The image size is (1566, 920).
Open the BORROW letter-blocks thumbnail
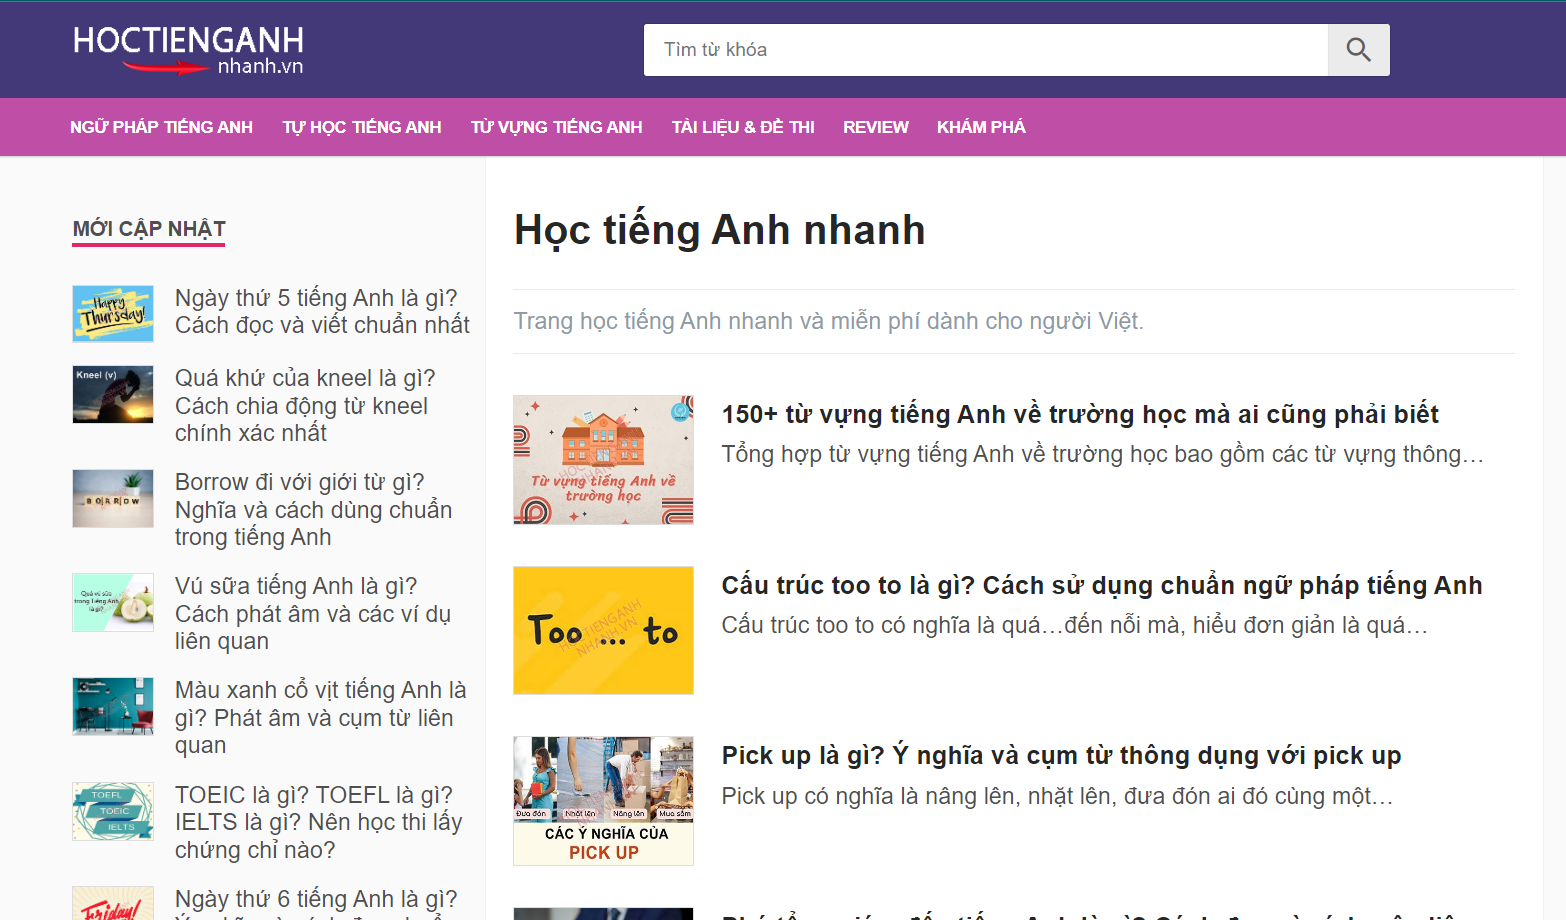tap(113, 498)
